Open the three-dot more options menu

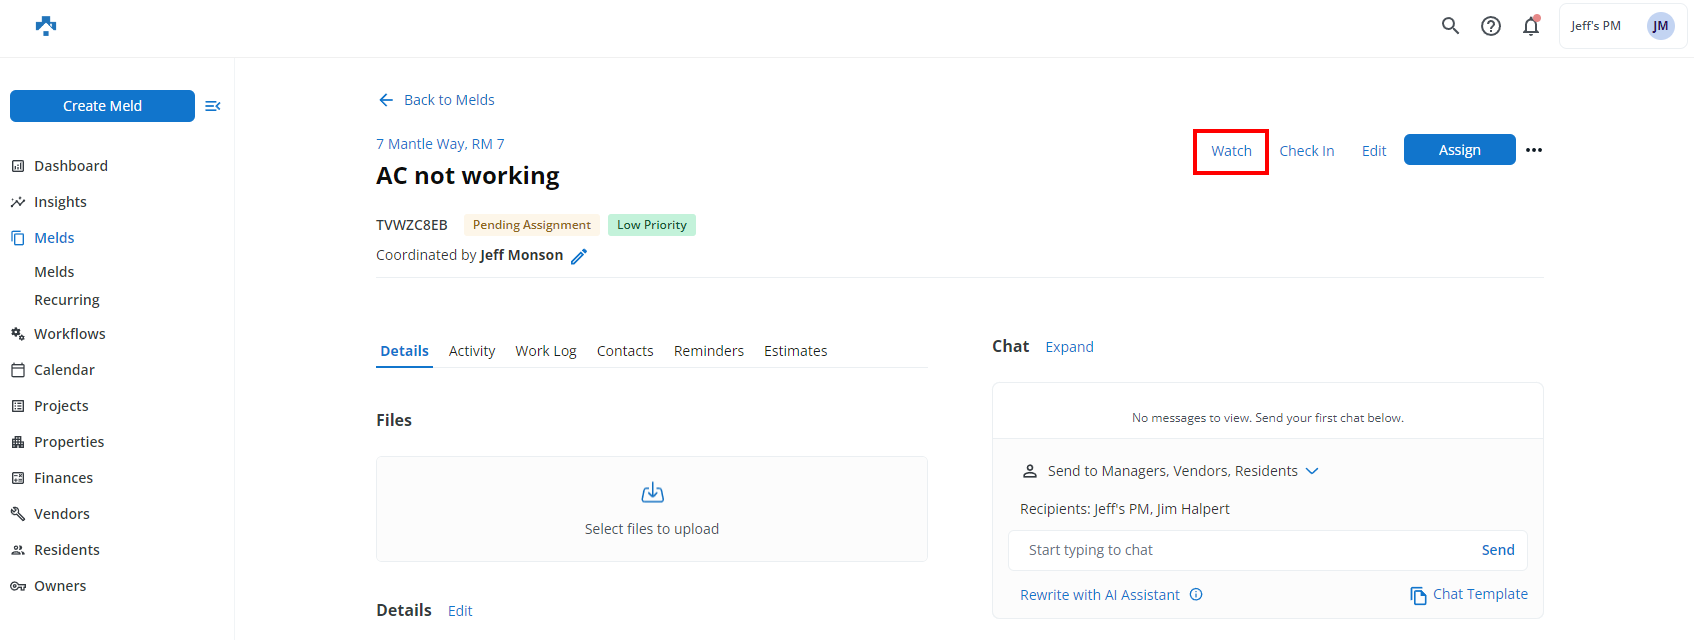pos(1534,150)
